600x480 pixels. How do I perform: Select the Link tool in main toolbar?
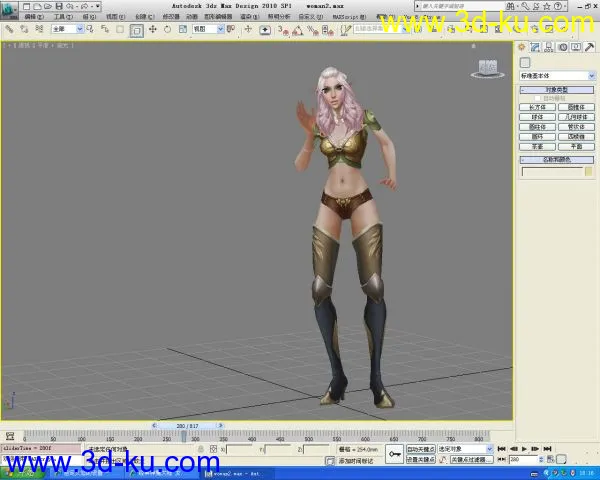[9, 29]
